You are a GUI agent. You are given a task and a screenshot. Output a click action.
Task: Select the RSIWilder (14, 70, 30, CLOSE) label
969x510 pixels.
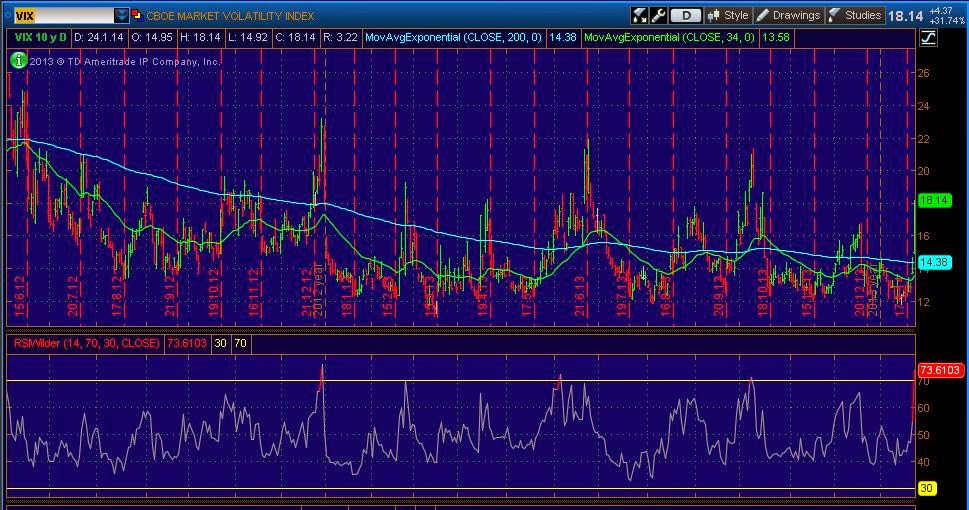click(x=87, y=343)
